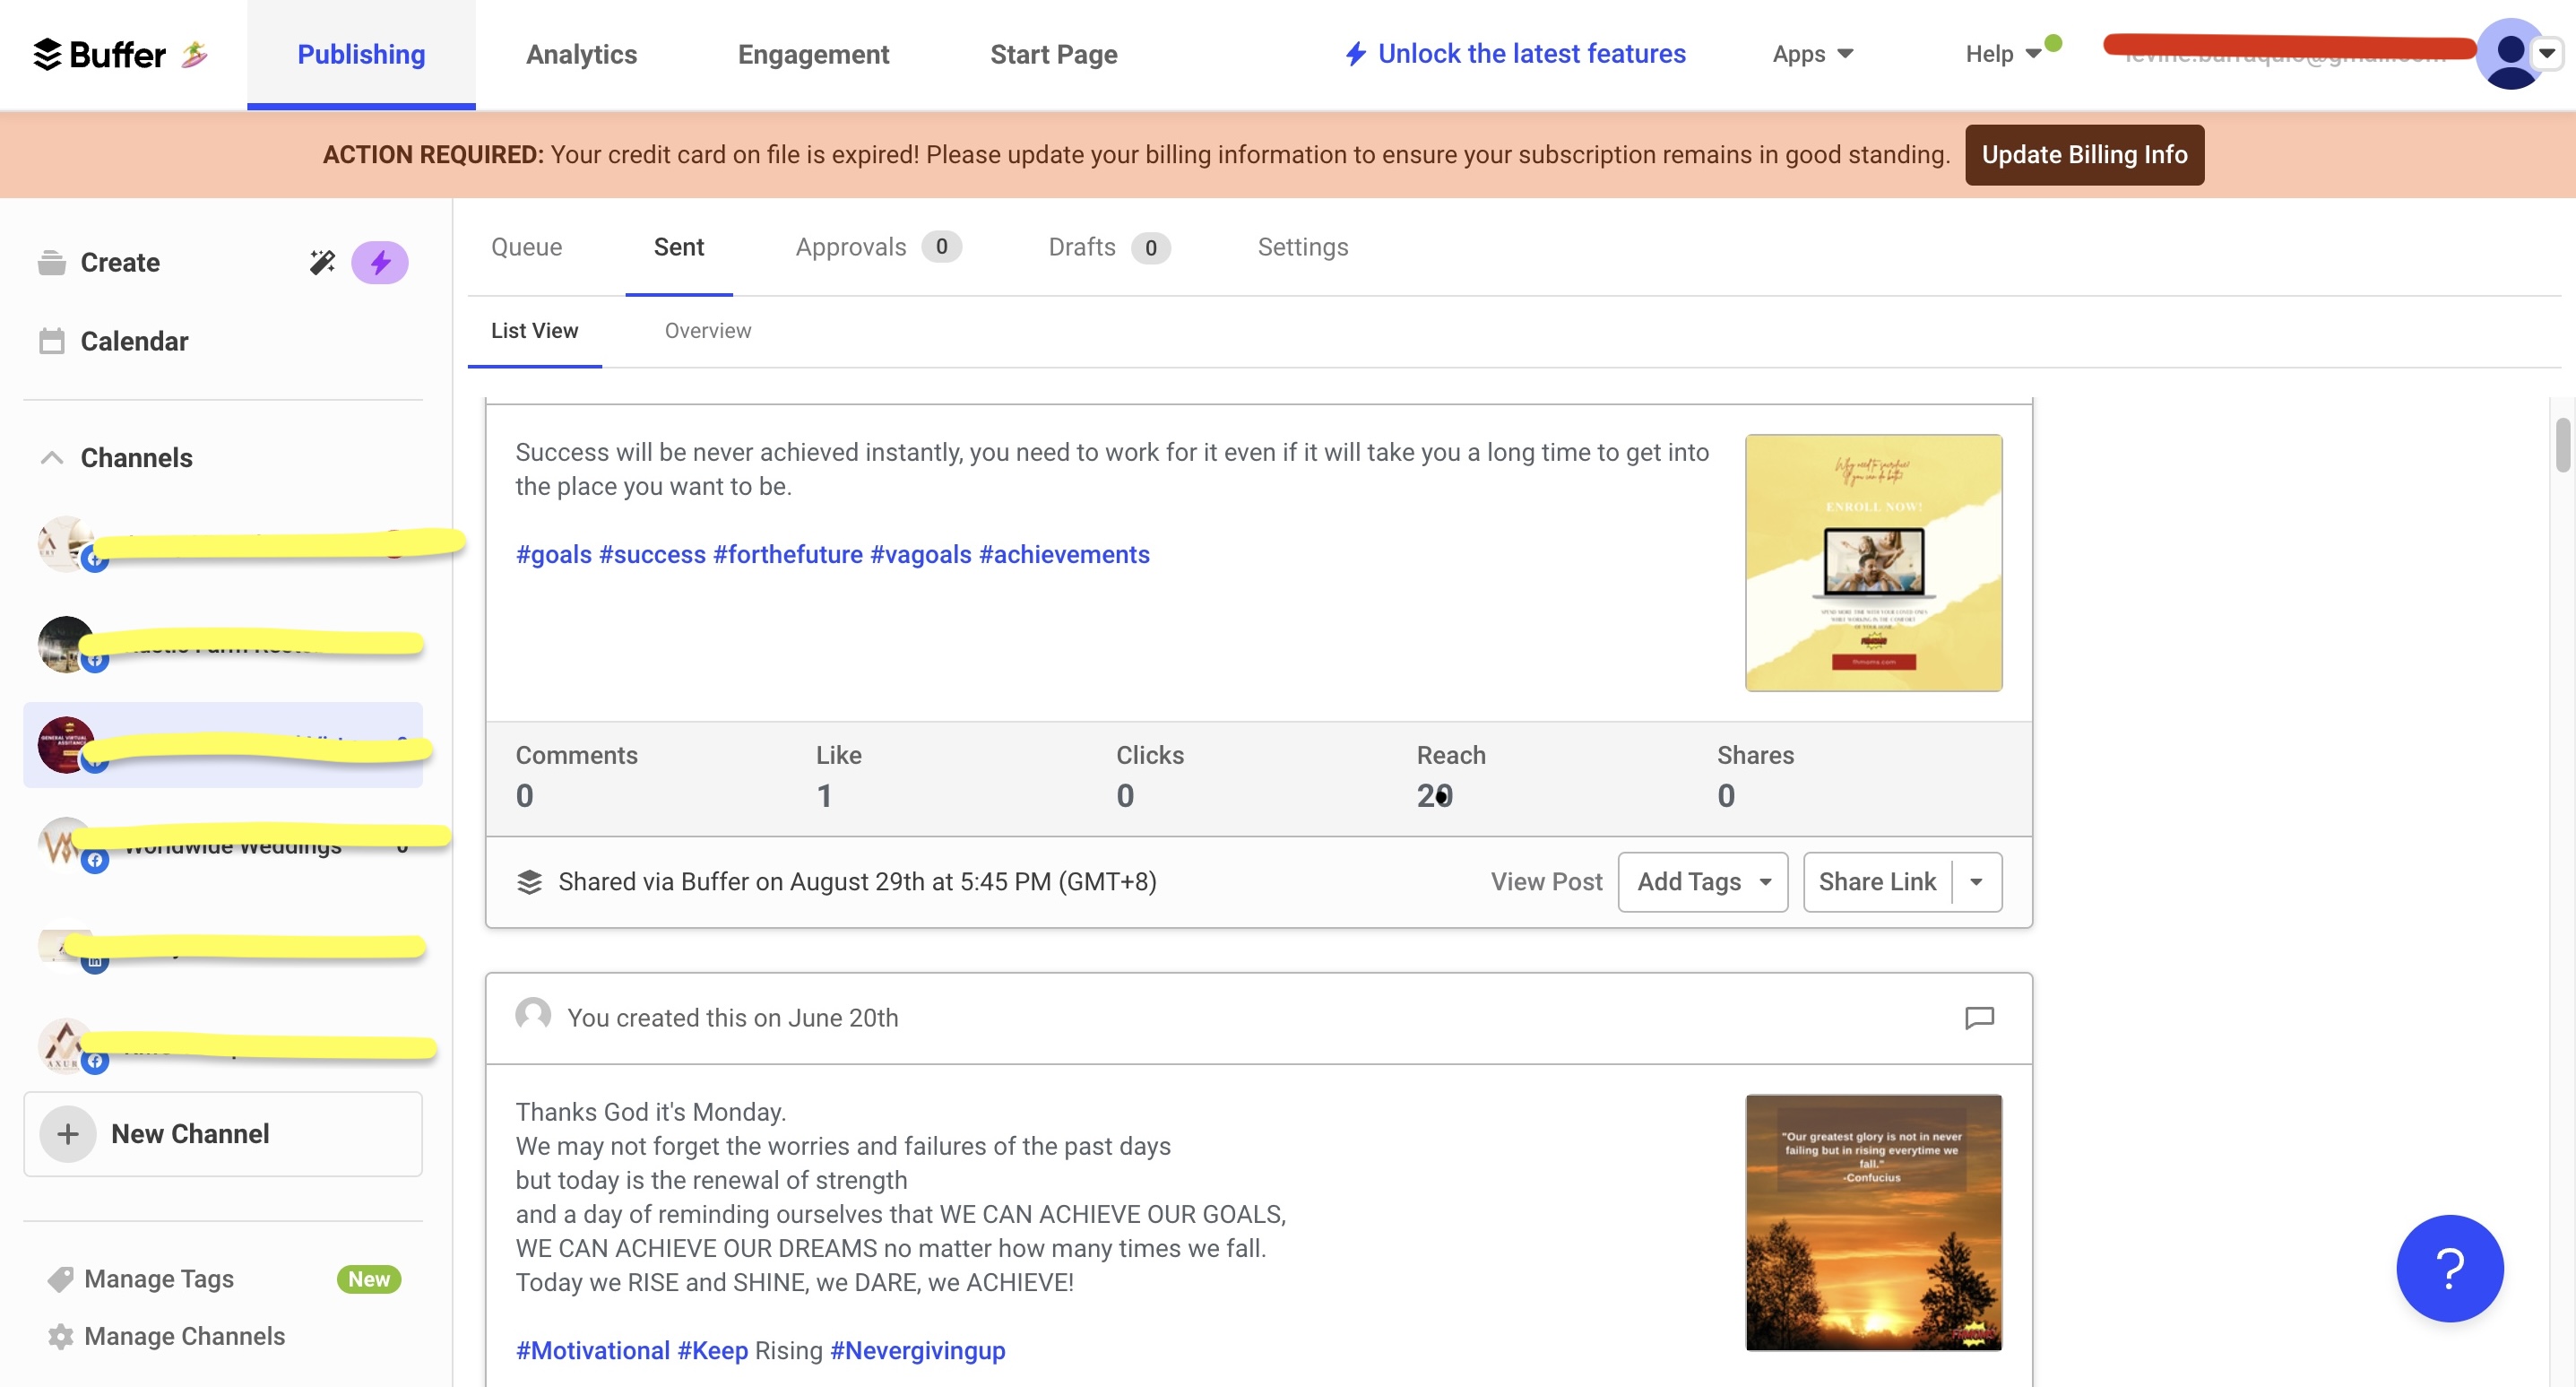Click the Update Billing Info button
This screenshot has height=1387, width=2576.
(x=2084, y=154)
